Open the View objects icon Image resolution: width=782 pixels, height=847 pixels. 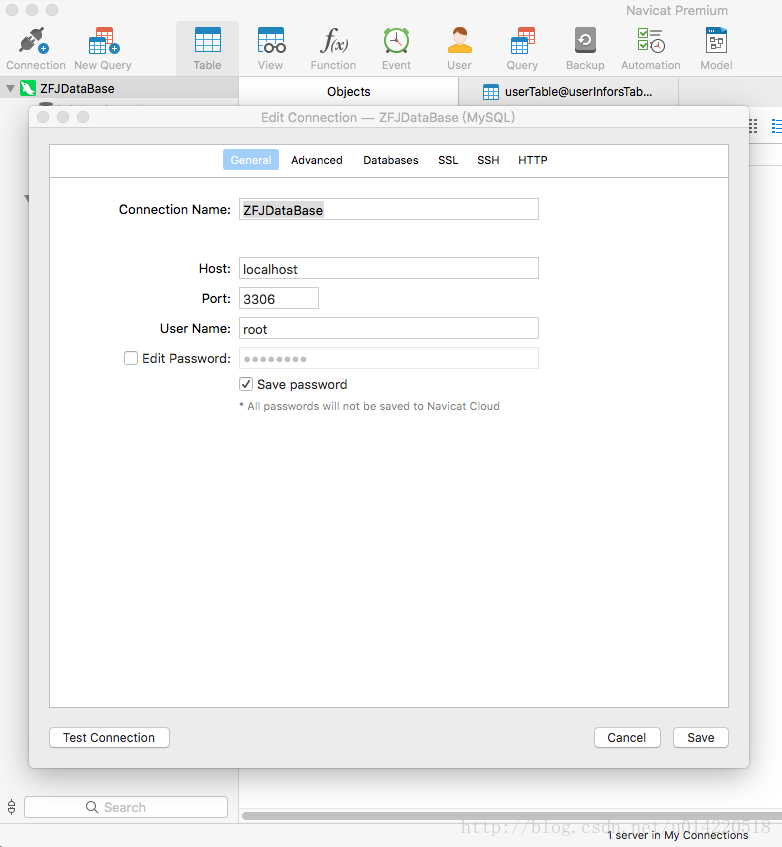click(271, 41)
